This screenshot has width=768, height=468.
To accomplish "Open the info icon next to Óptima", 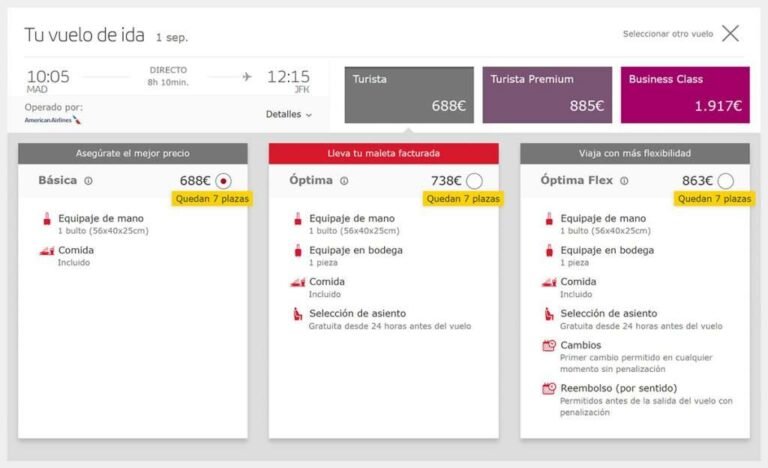I will [344, 181].
